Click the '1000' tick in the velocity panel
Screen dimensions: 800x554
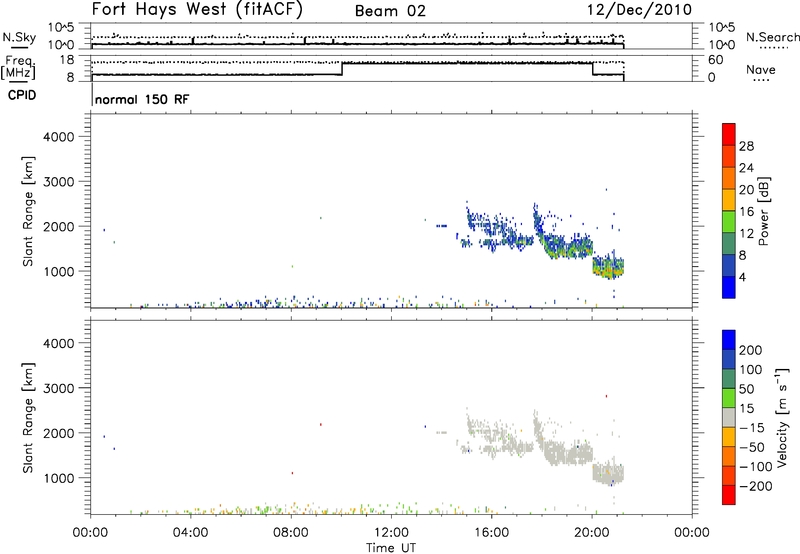59,478
